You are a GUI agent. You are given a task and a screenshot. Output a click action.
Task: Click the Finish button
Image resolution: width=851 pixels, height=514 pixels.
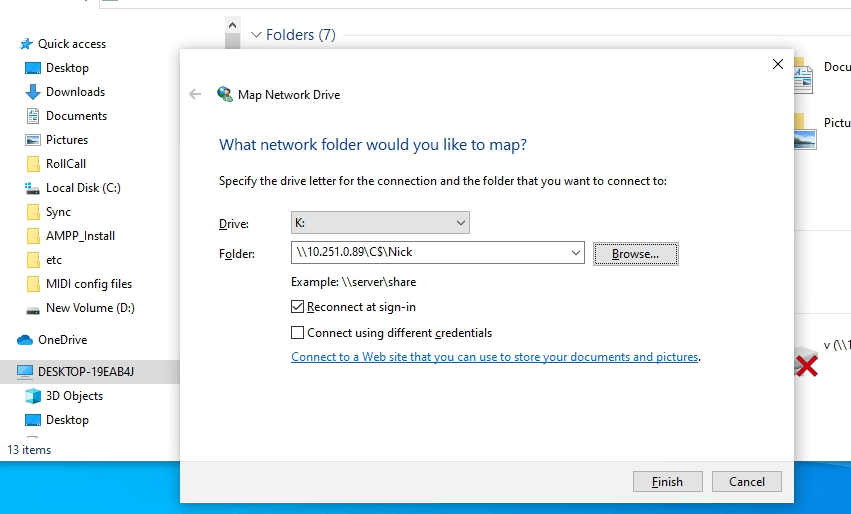coord(668,481)
